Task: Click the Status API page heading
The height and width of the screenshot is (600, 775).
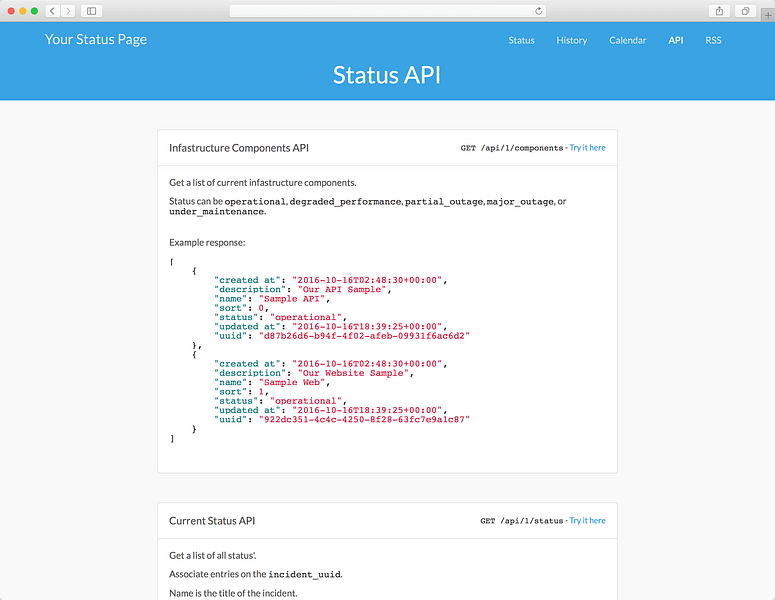Action: click(x=387, y=75)
